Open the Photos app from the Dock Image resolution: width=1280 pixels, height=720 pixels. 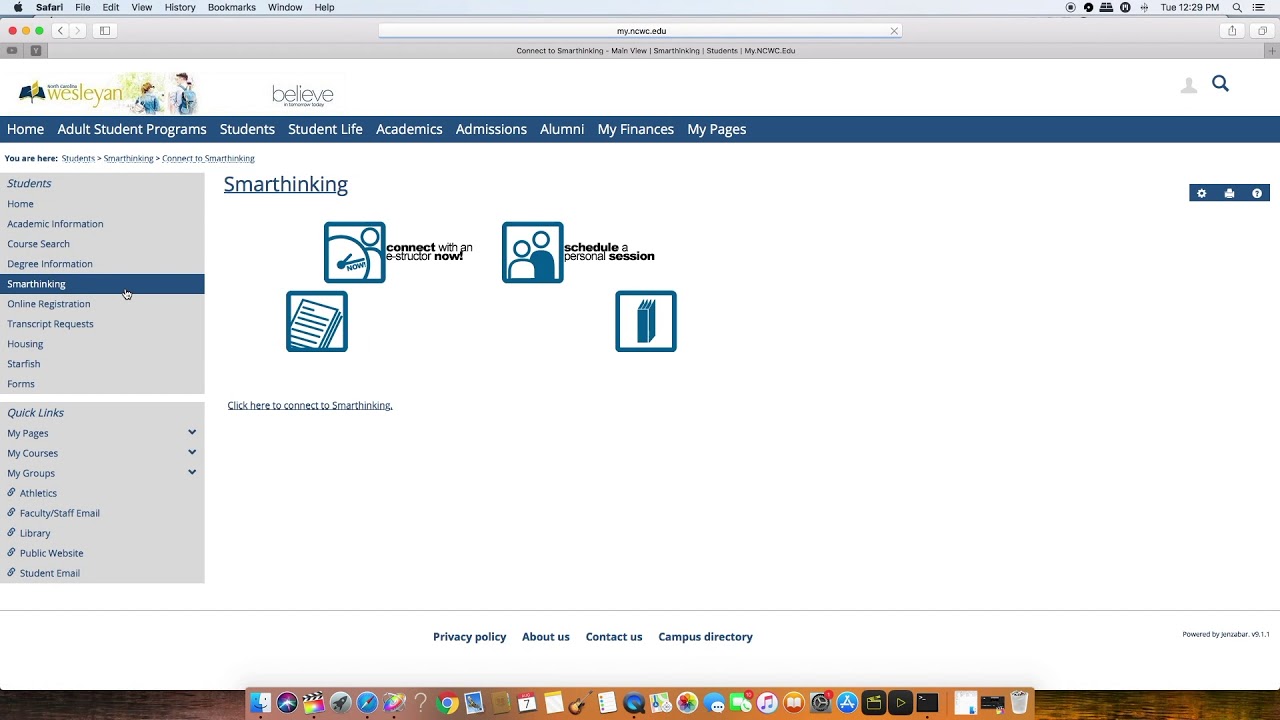pos(687,703)
